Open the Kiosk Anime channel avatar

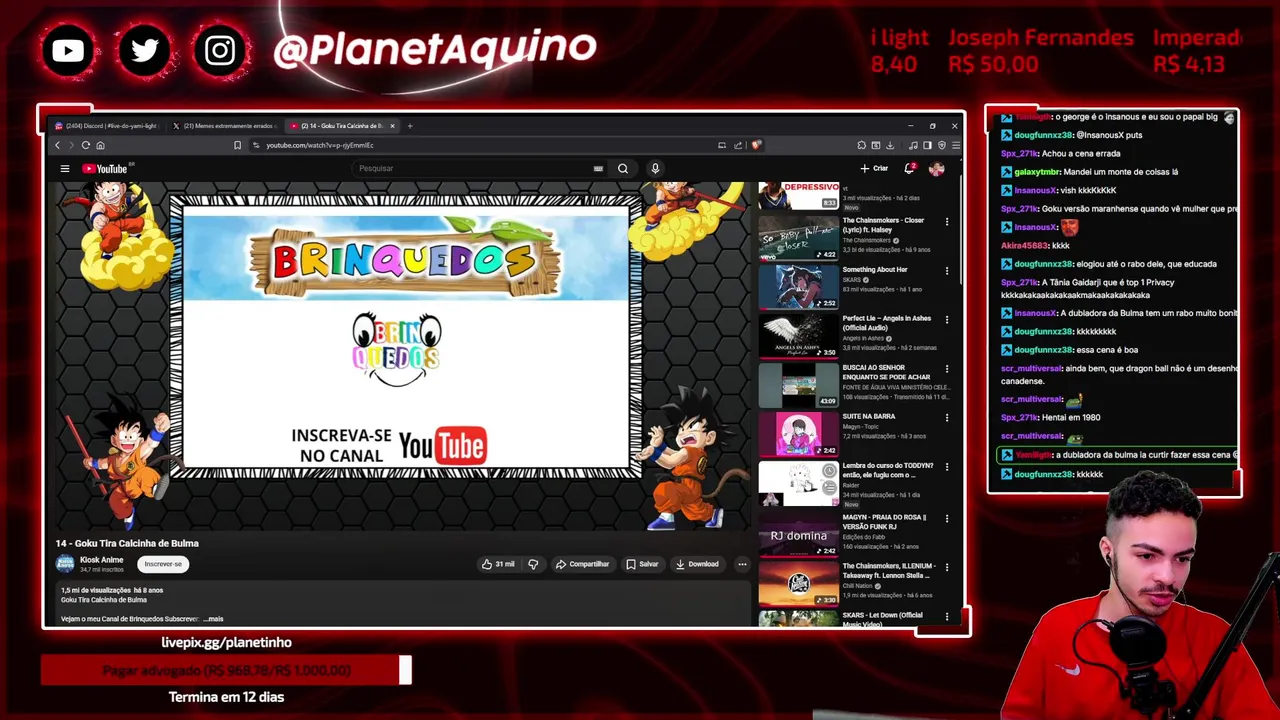click(x=65, y=564)
